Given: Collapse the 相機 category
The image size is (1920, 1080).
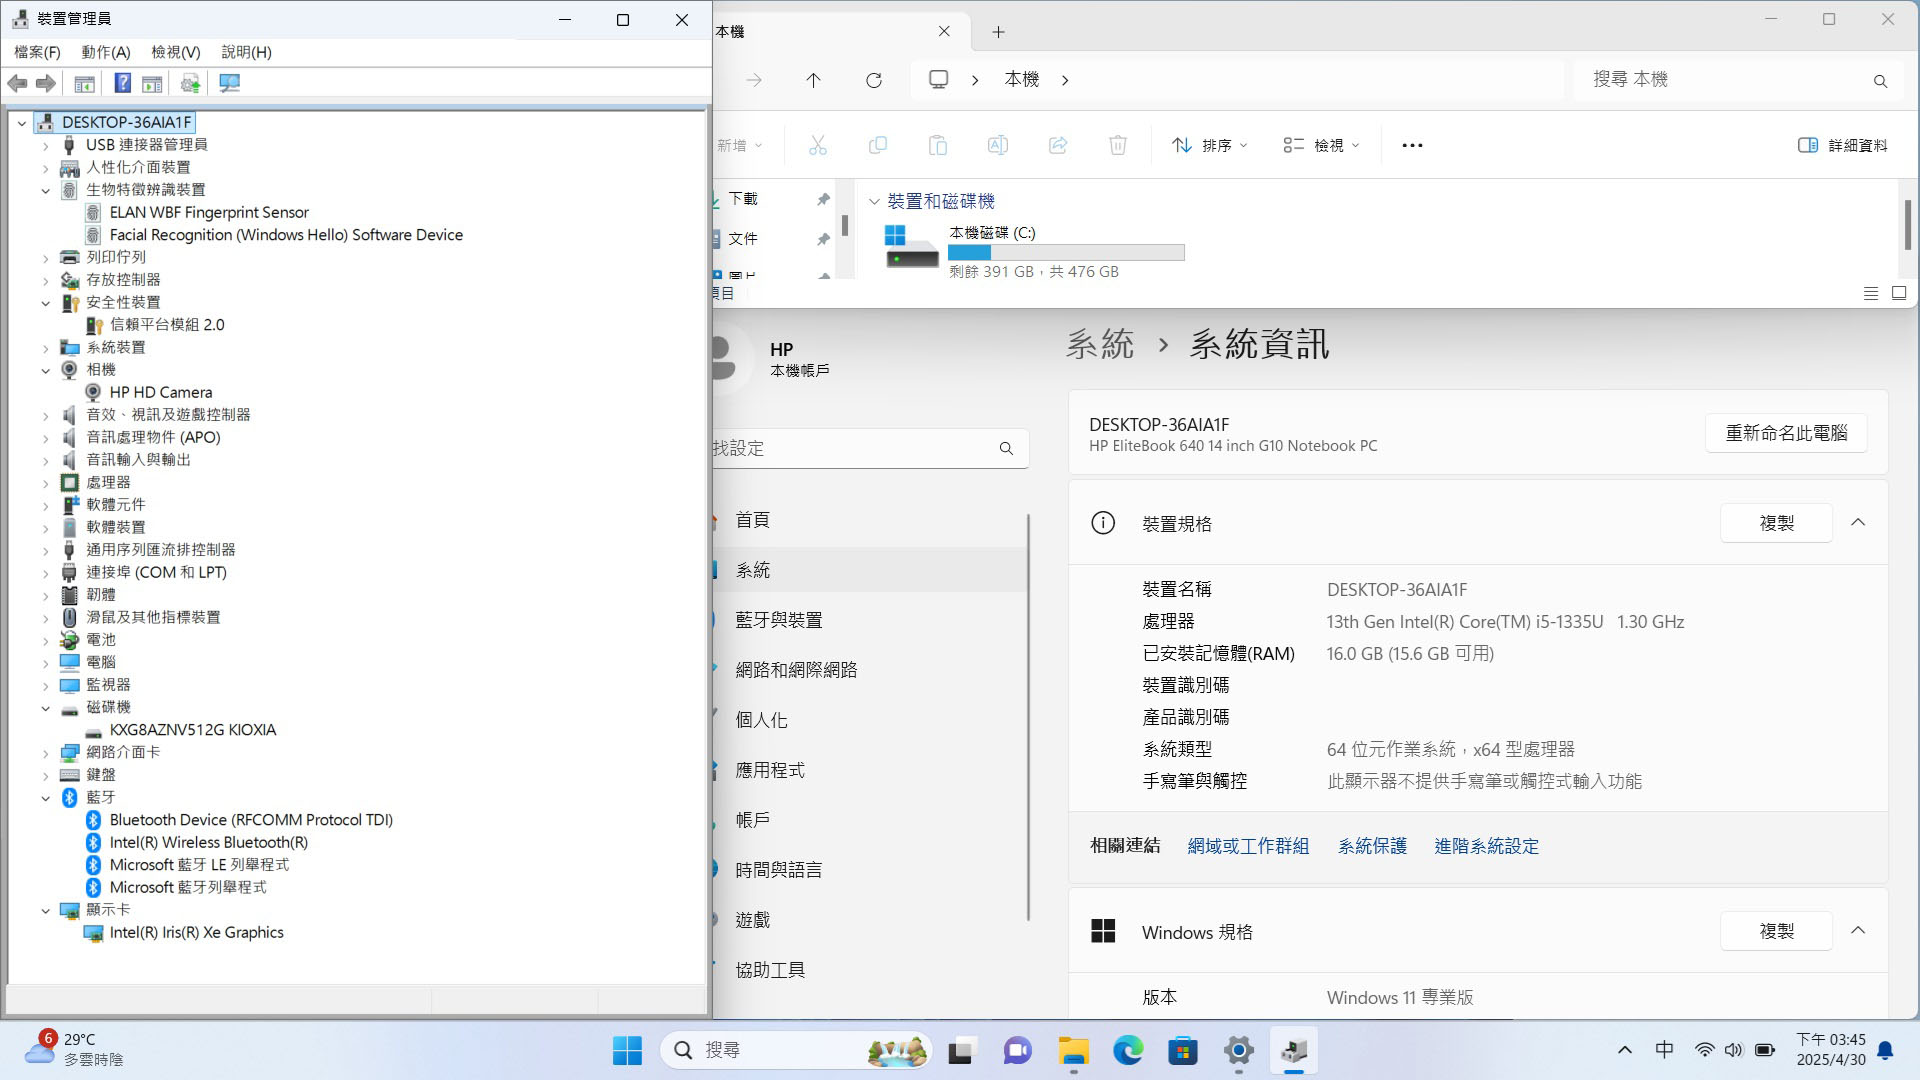Looking at the screenshot, I should pos(46,370).
